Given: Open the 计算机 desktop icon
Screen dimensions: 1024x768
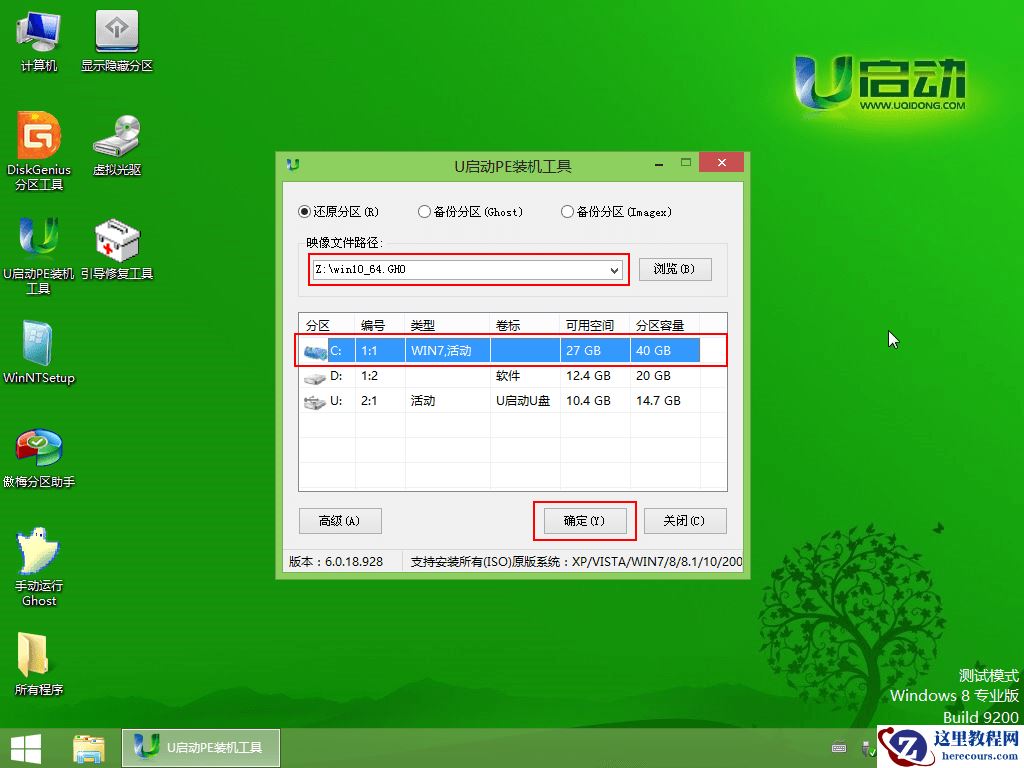Looking at the screenshot, I should [x=38, y=38].
